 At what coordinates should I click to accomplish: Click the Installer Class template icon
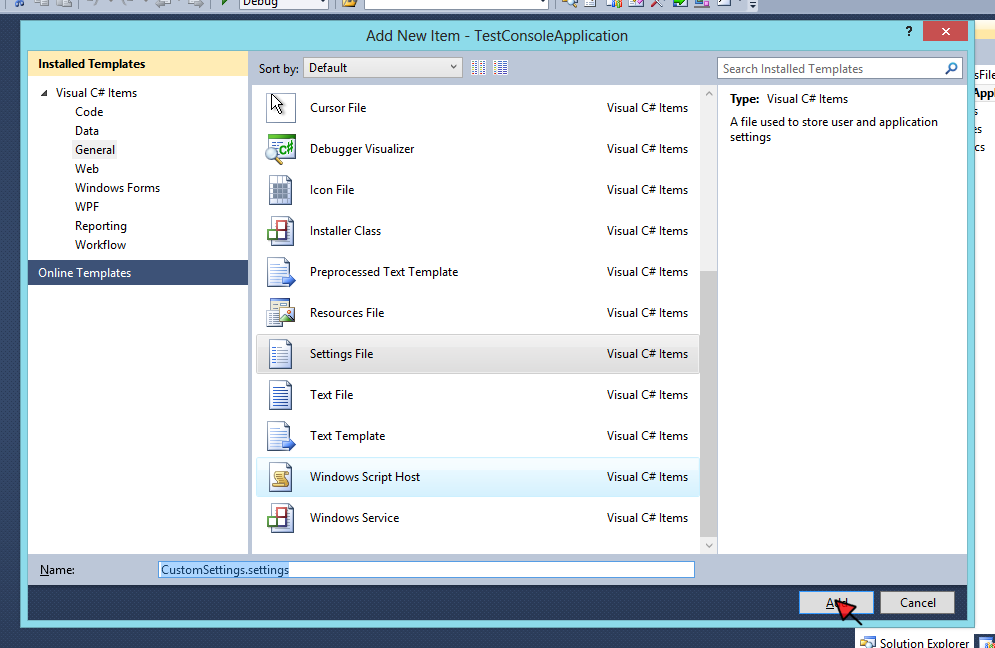(280, 230)
